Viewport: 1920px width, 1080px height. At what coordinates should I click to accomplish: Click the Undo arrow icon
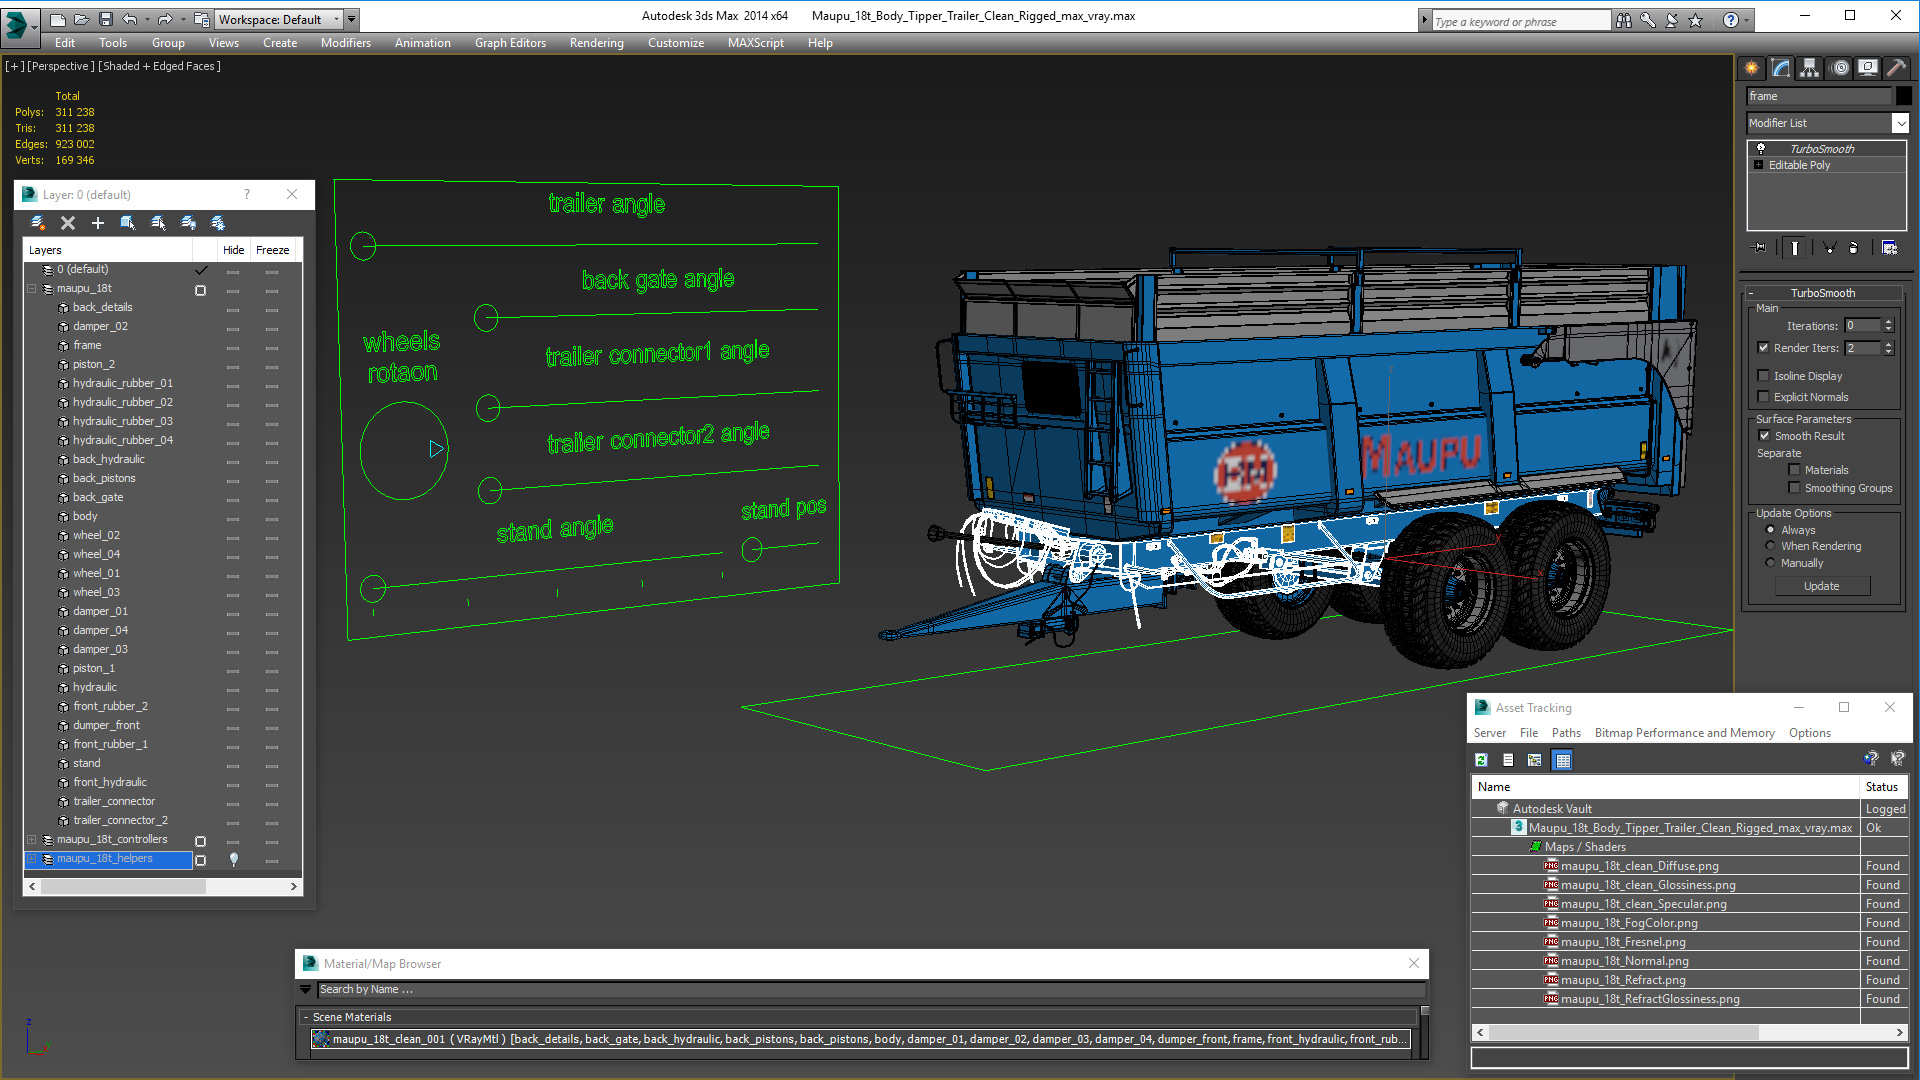coord(130,19)
